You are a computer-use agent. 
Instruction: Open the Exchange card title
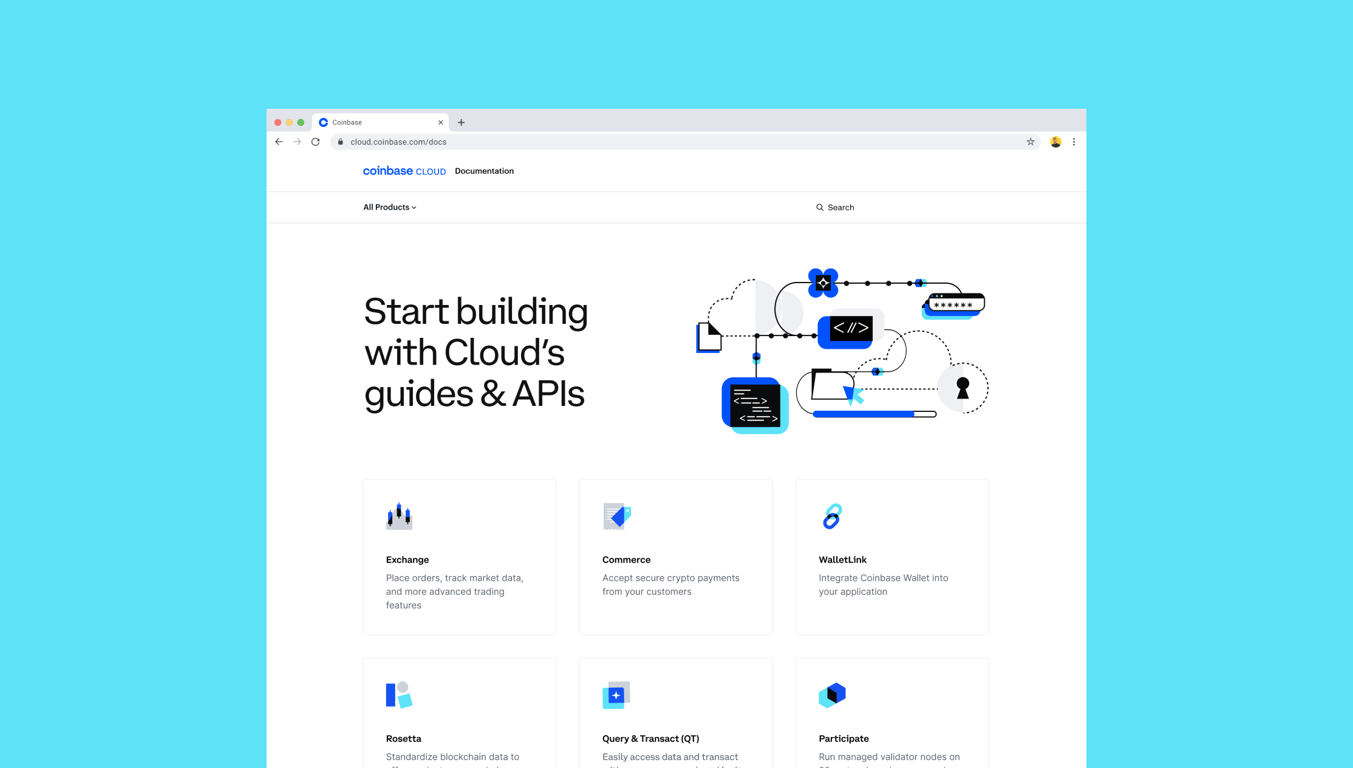click(x=407, y=560)
